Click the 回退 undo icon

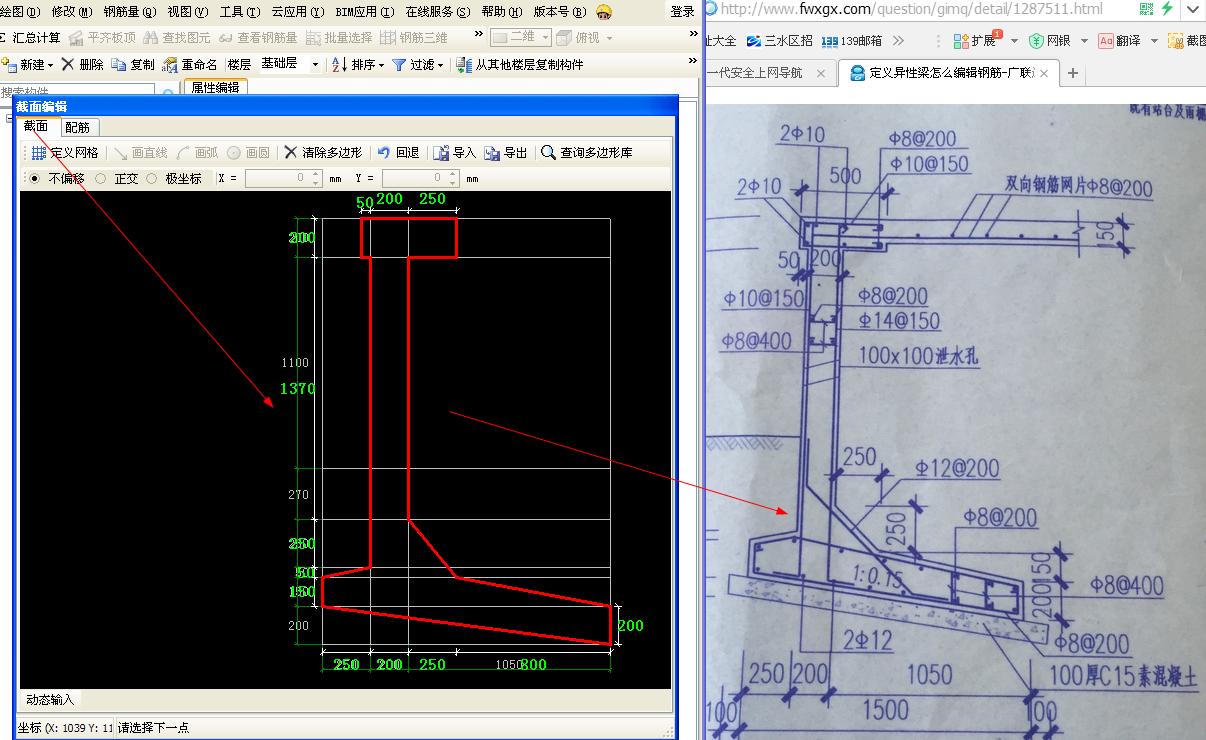coord(384,153)
